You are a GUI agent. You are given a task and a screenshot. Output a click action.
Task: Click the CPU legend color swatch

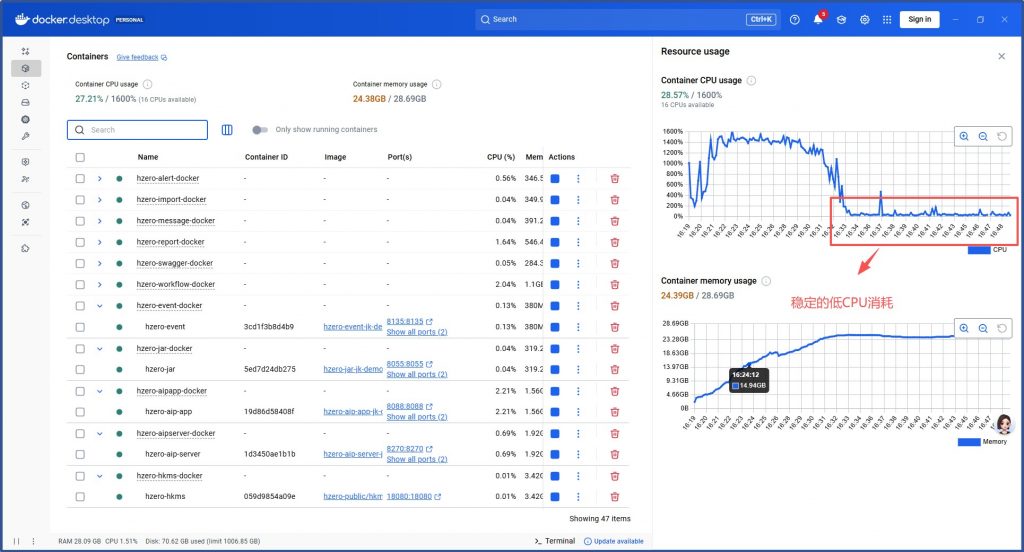[x=977, y=250]
